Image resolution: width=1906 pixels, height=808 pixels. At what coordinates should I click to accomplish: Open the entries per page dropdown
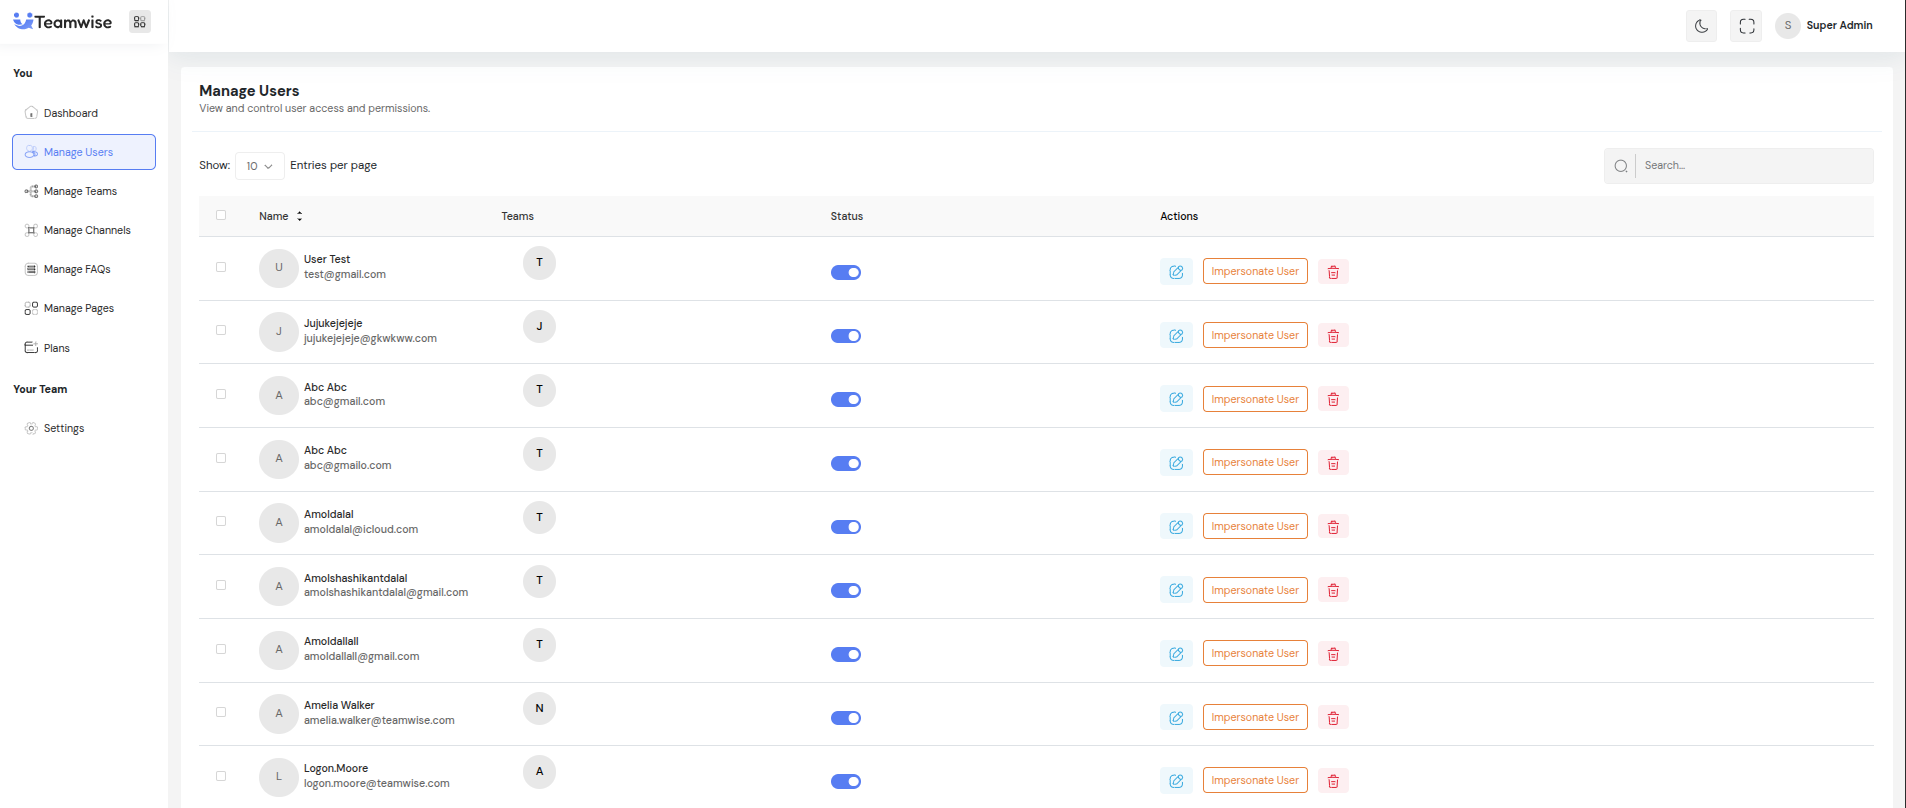click(259, 166)
